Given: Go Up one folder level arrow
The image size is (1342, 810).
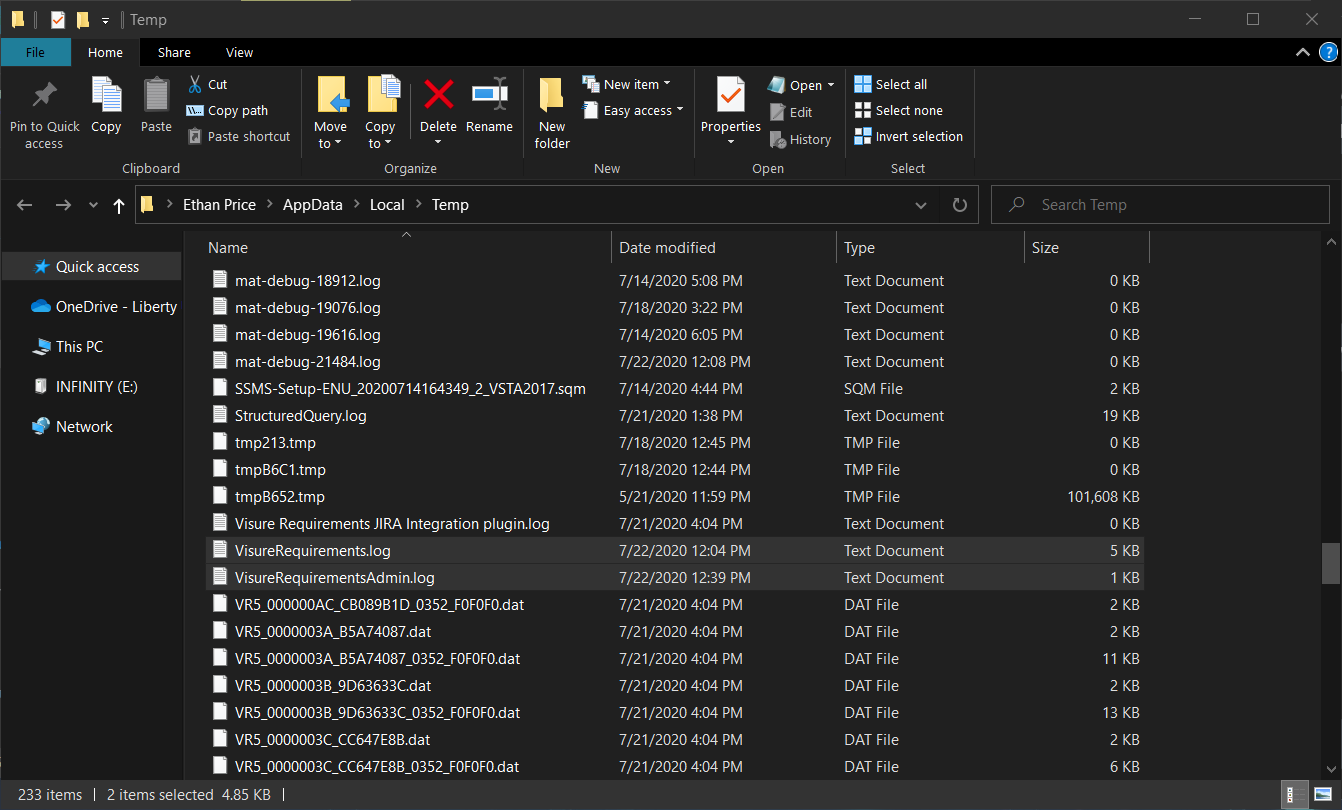Looking at the screenshot, I should coord(119,205).
